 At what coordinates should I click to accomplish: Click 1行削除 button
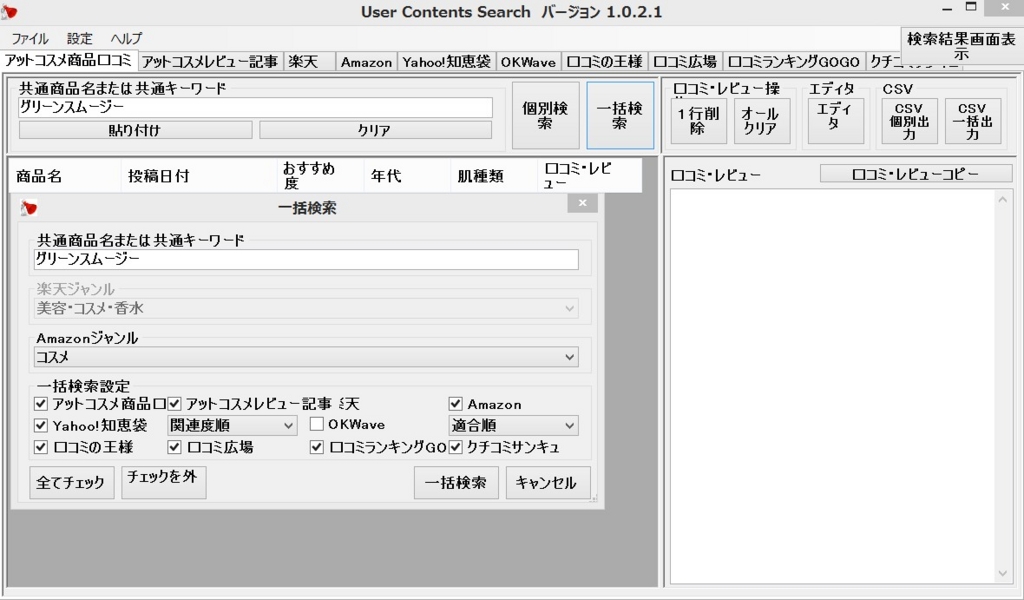pos(698,121)
